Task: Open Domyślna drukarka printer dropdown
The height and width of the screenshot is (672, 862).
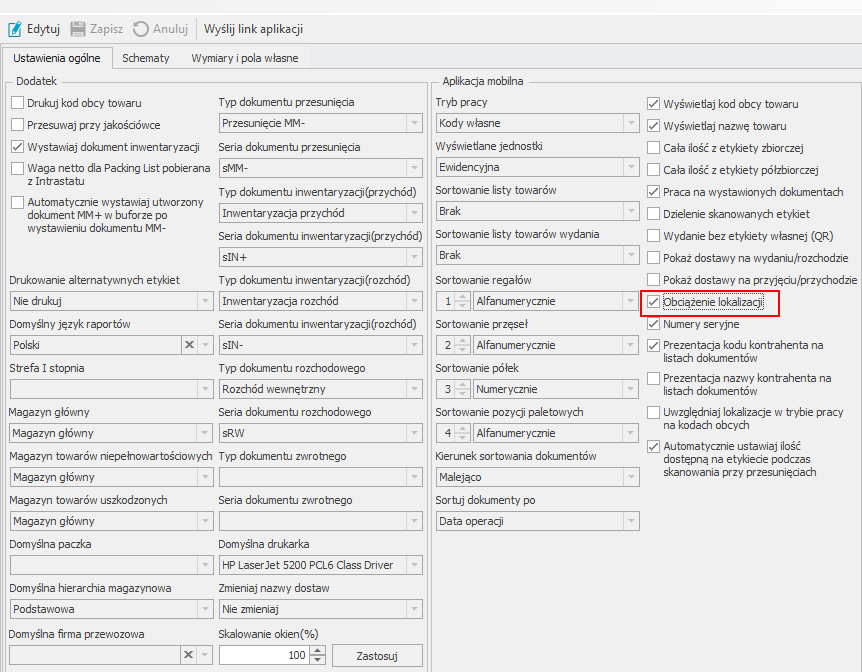Action: pyautogui.click(x=413, y=565)
